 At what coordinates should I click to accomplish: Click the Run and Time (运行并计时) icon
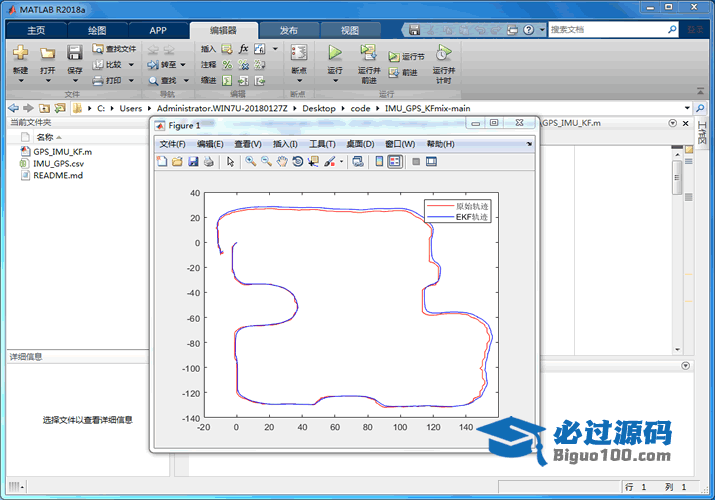[x=443, y=54]
